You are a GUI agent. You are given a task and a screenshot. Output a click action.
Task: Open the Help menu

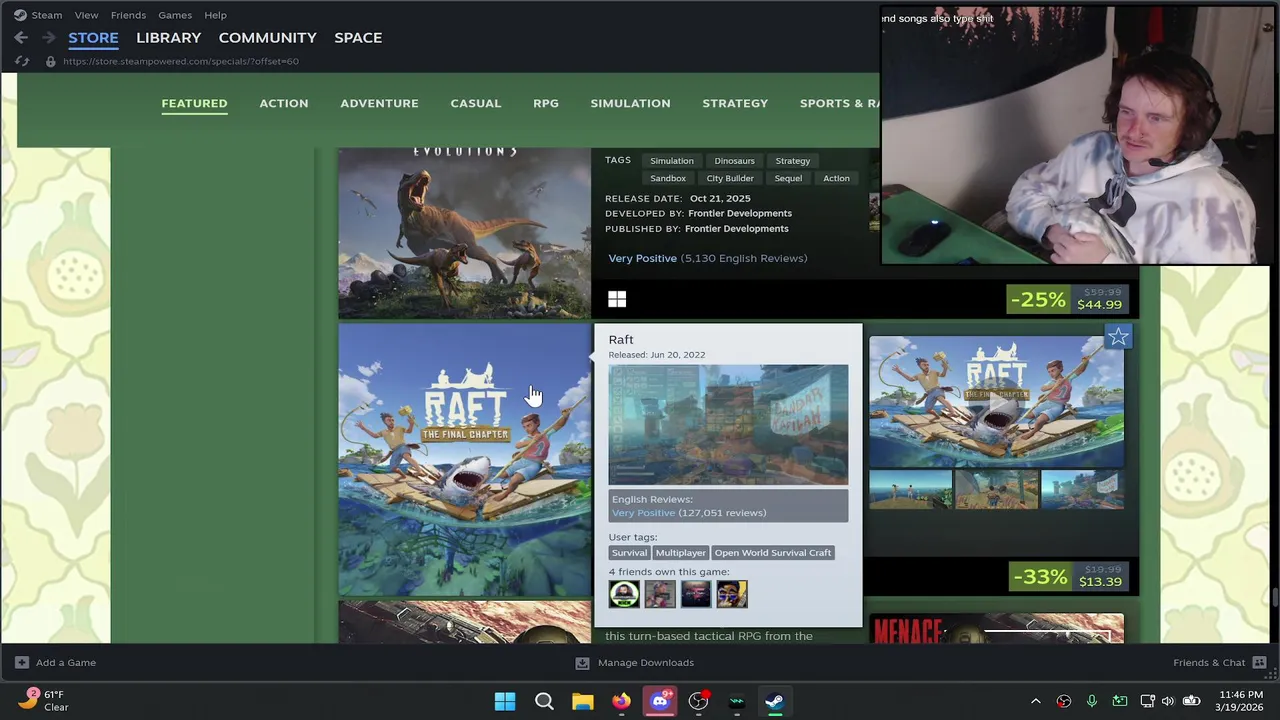215,15
